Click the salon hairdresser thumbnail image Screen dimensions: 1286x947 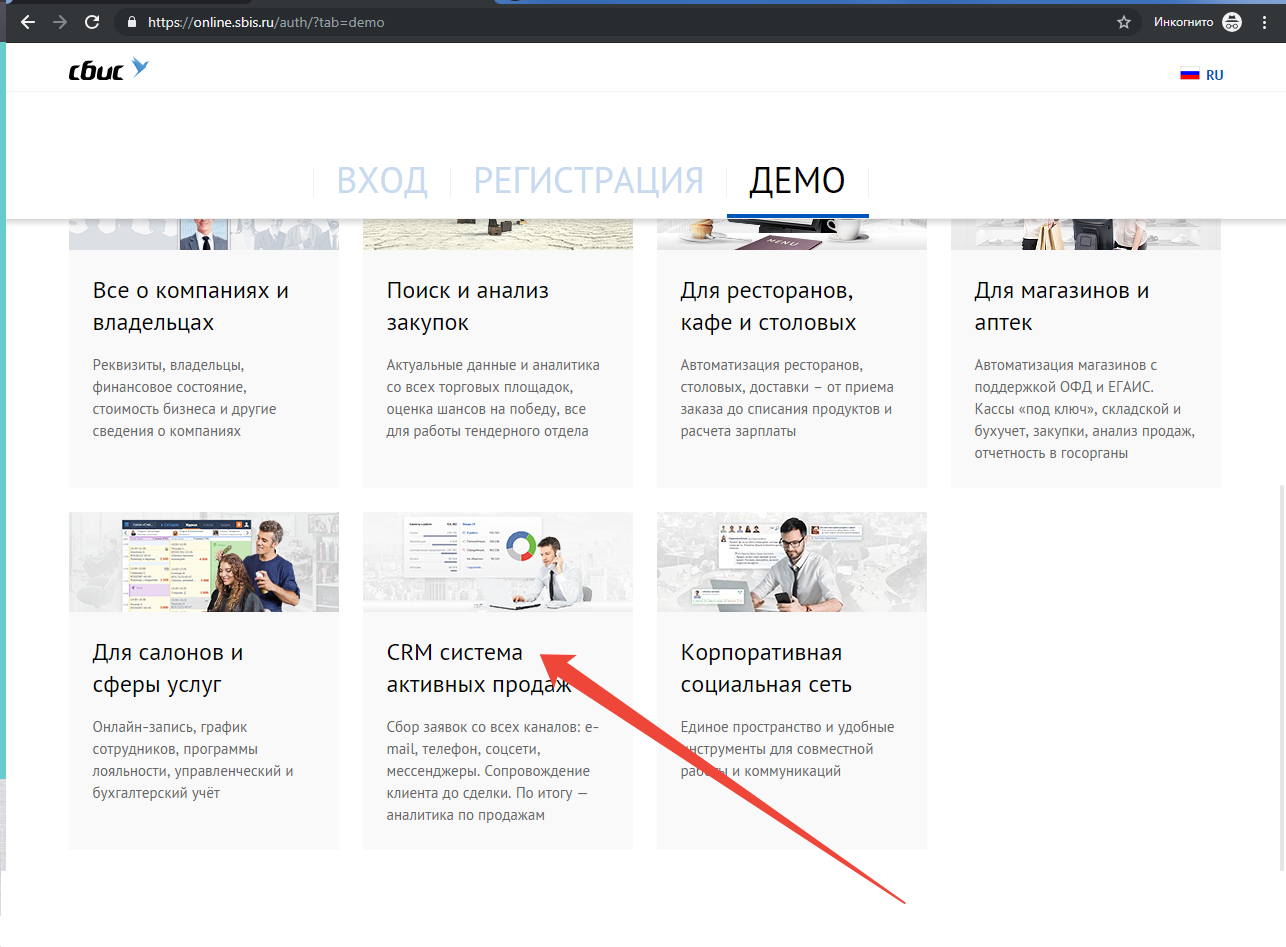(204, 562)
